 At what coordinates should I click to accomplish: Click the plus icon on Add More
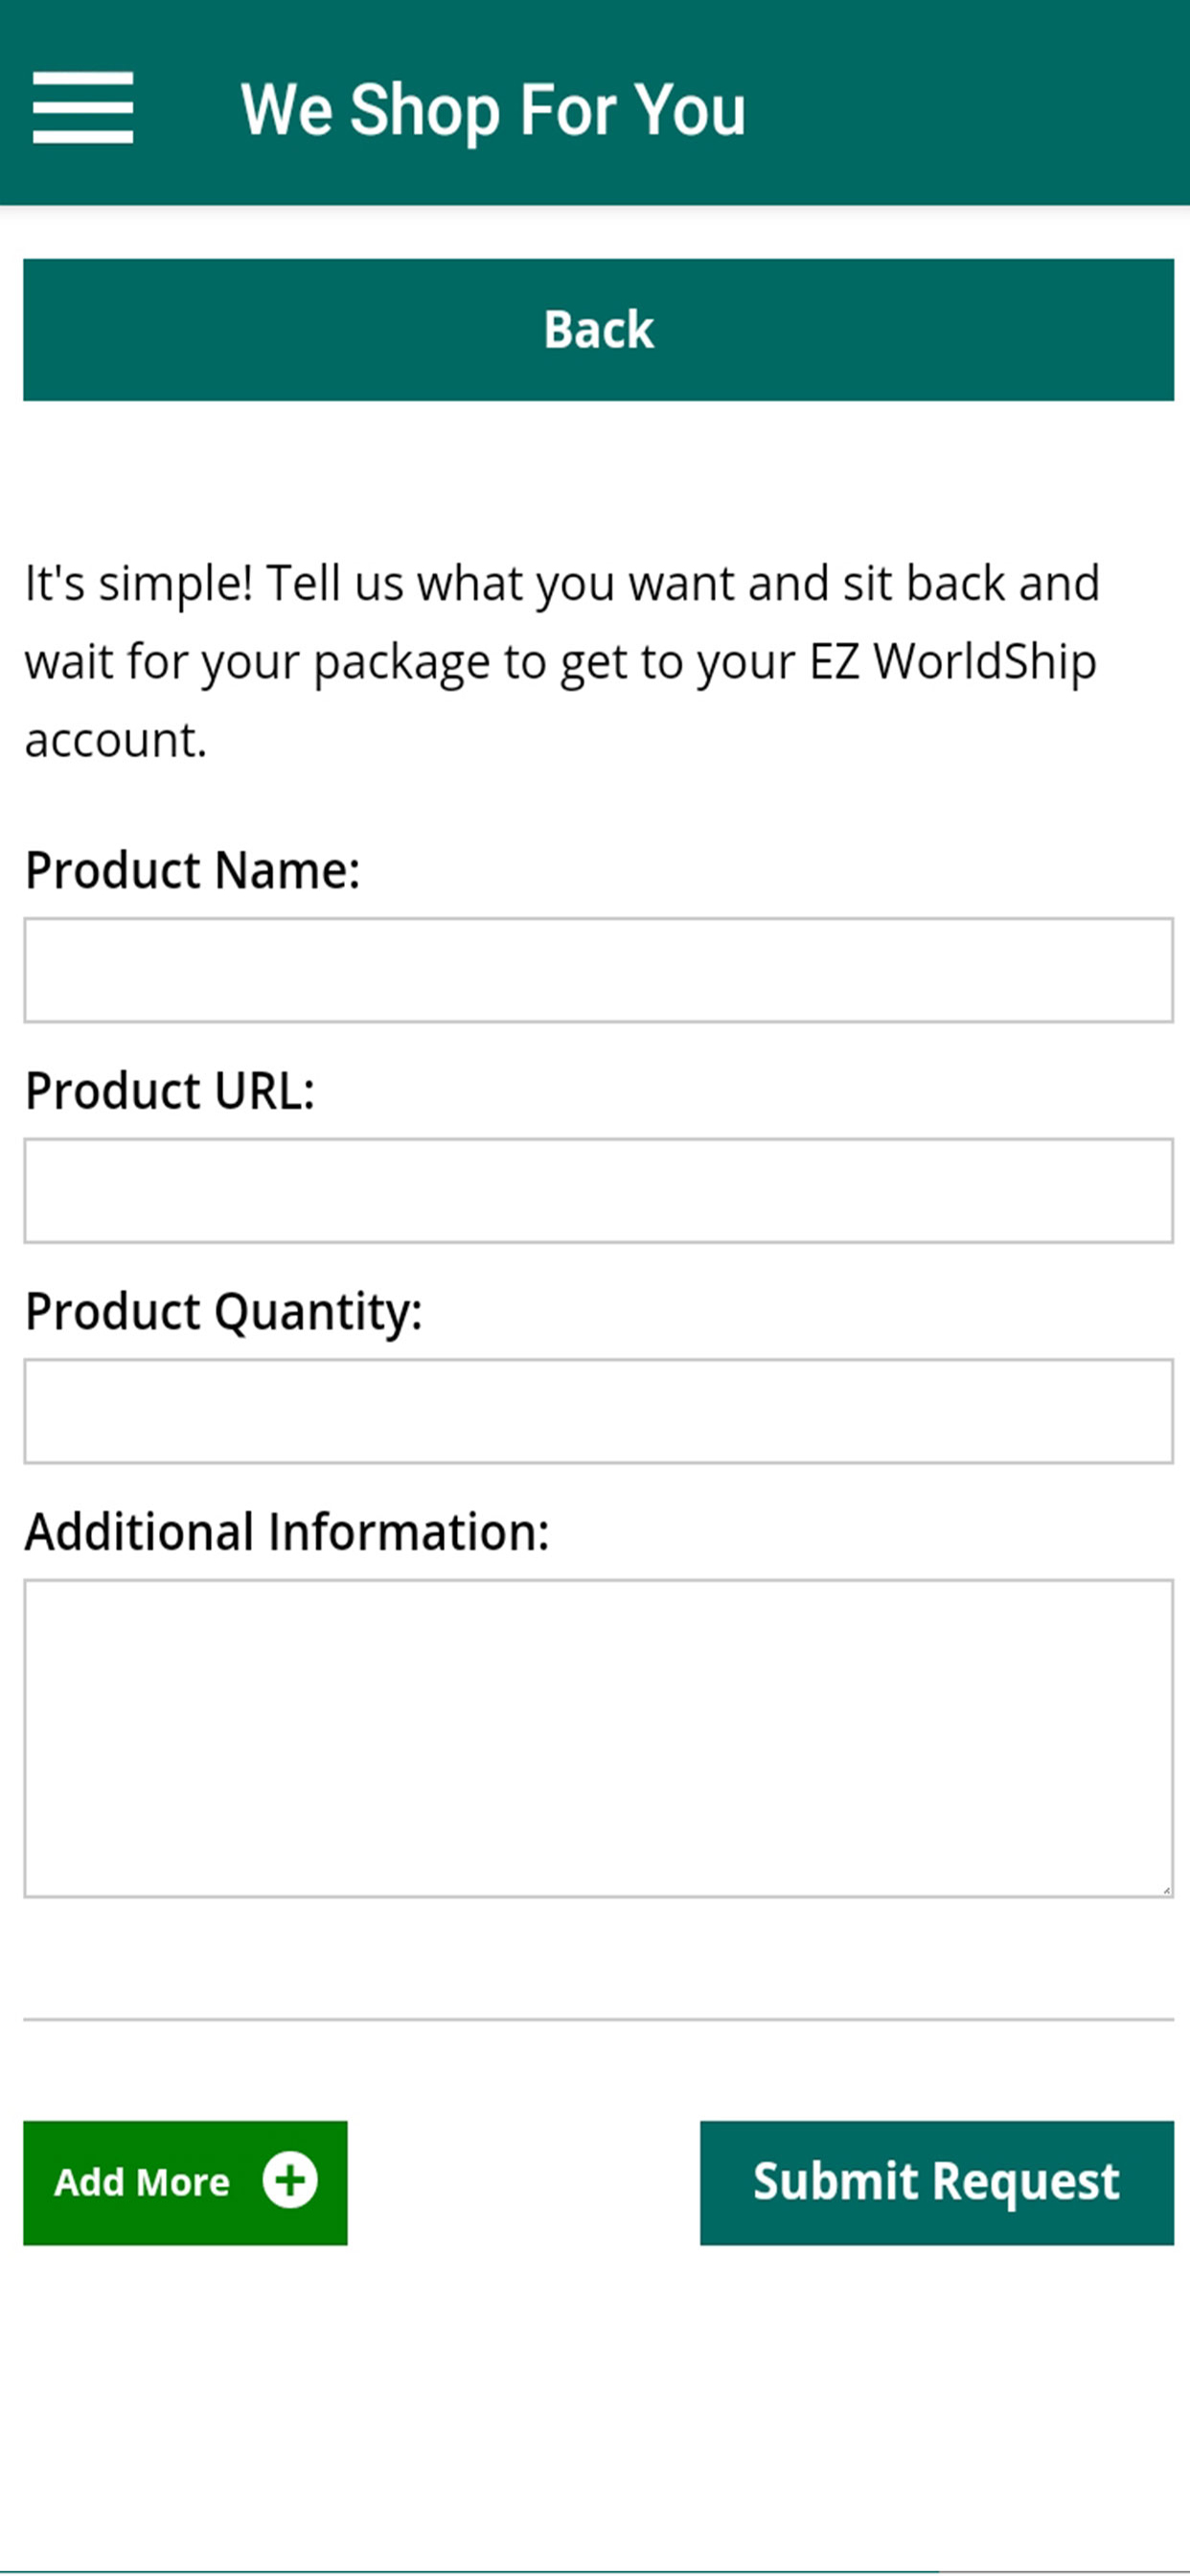point(290,2180)
